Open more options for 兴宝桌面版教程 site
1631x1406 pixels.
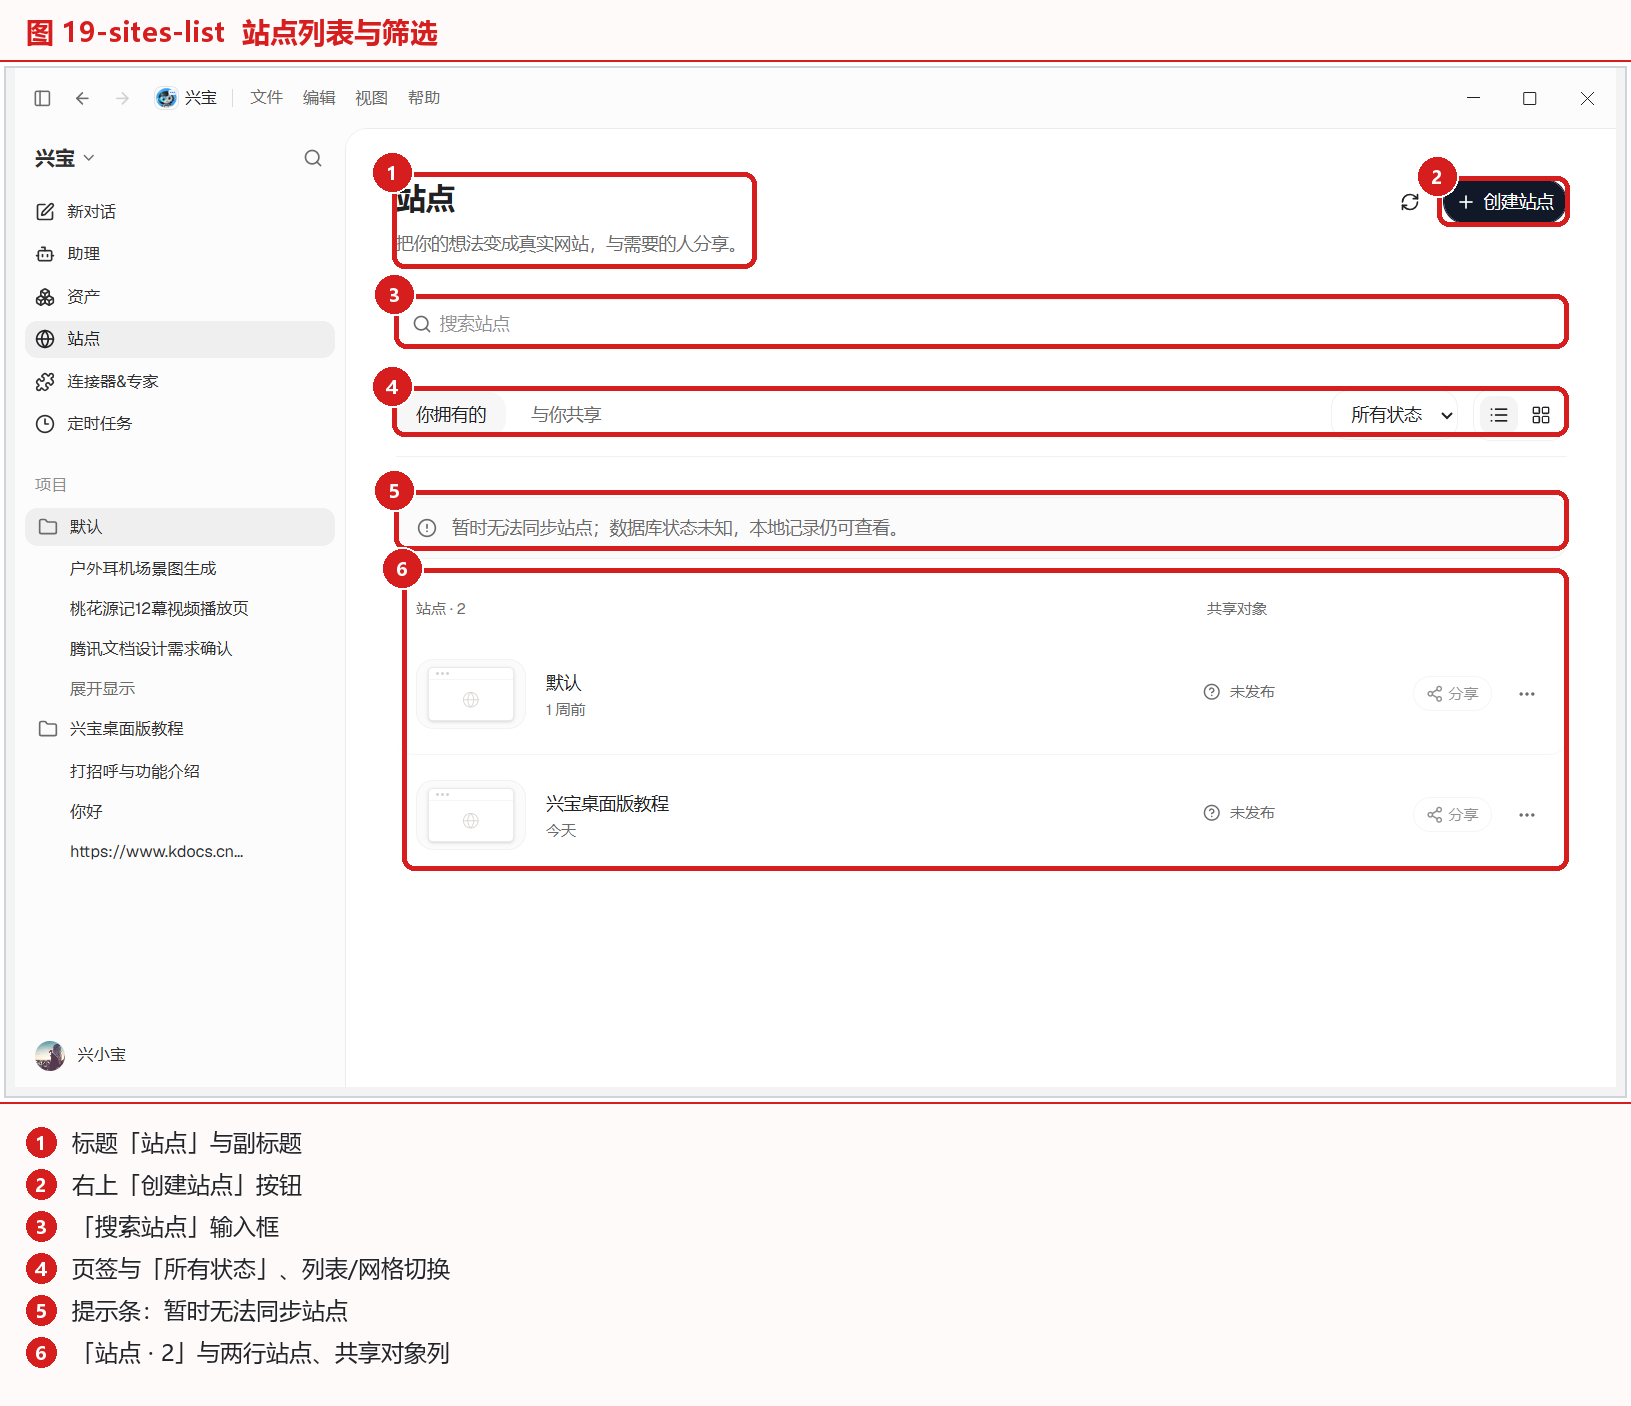click(x=1526, y=815)
